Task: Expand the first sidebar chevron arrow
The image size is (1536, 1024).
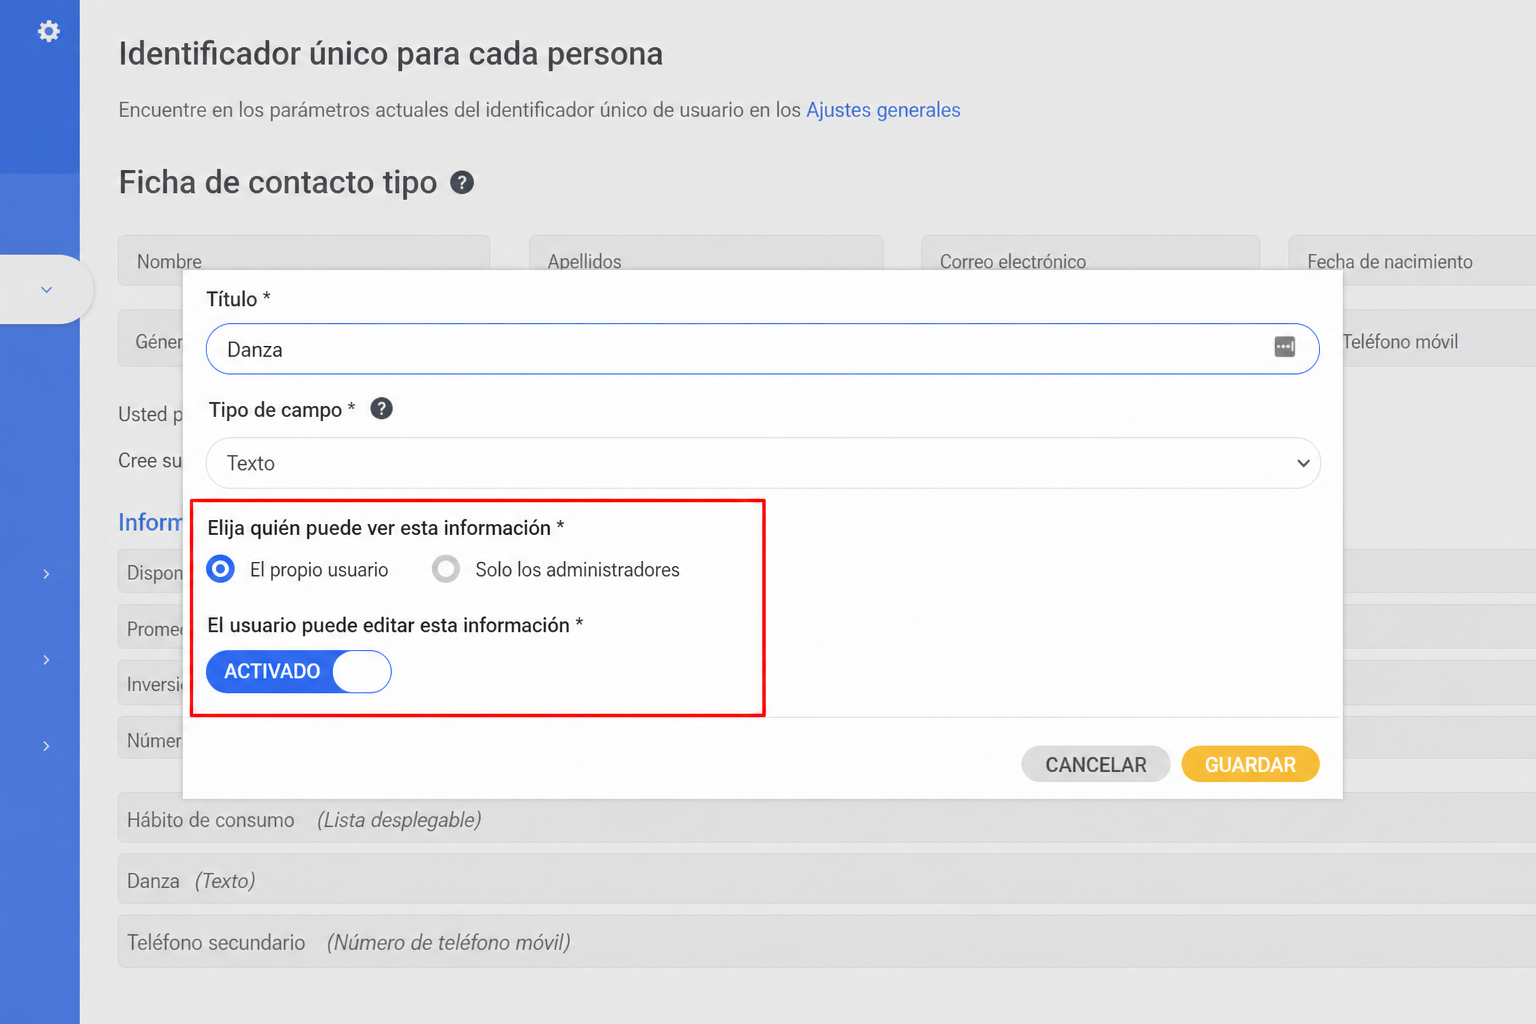Action: tap(46, 574)
